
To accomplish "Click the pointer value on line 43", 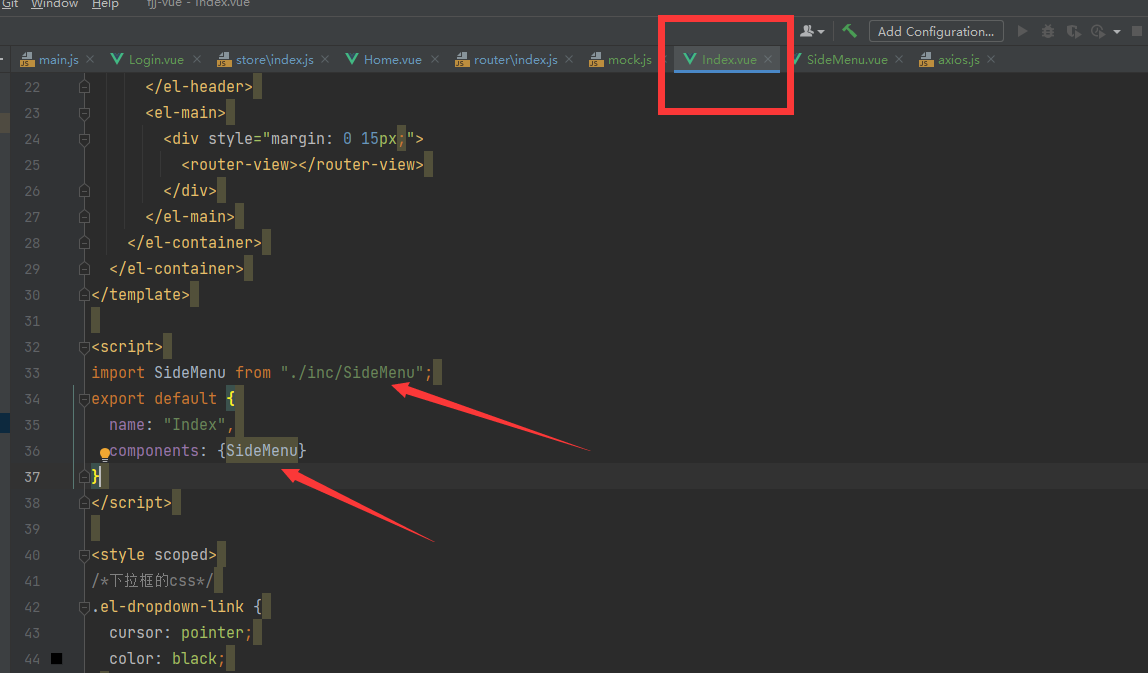I will tap(212, 633).
